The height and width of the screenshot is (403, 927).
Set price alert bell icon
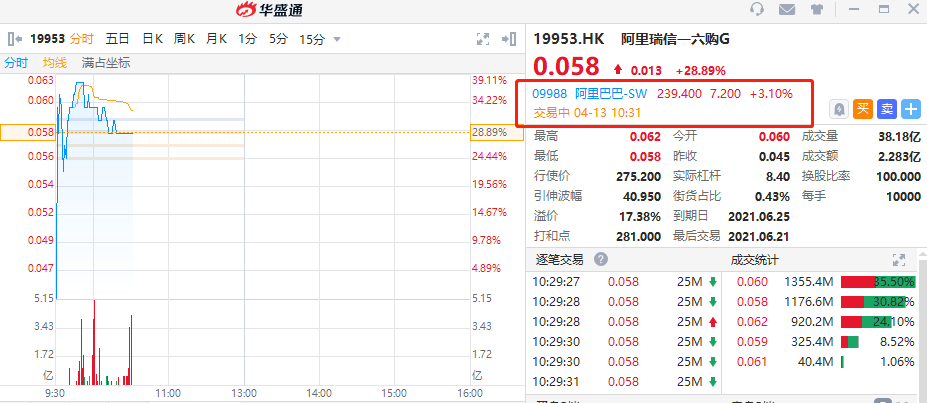[x=840, y=109]
